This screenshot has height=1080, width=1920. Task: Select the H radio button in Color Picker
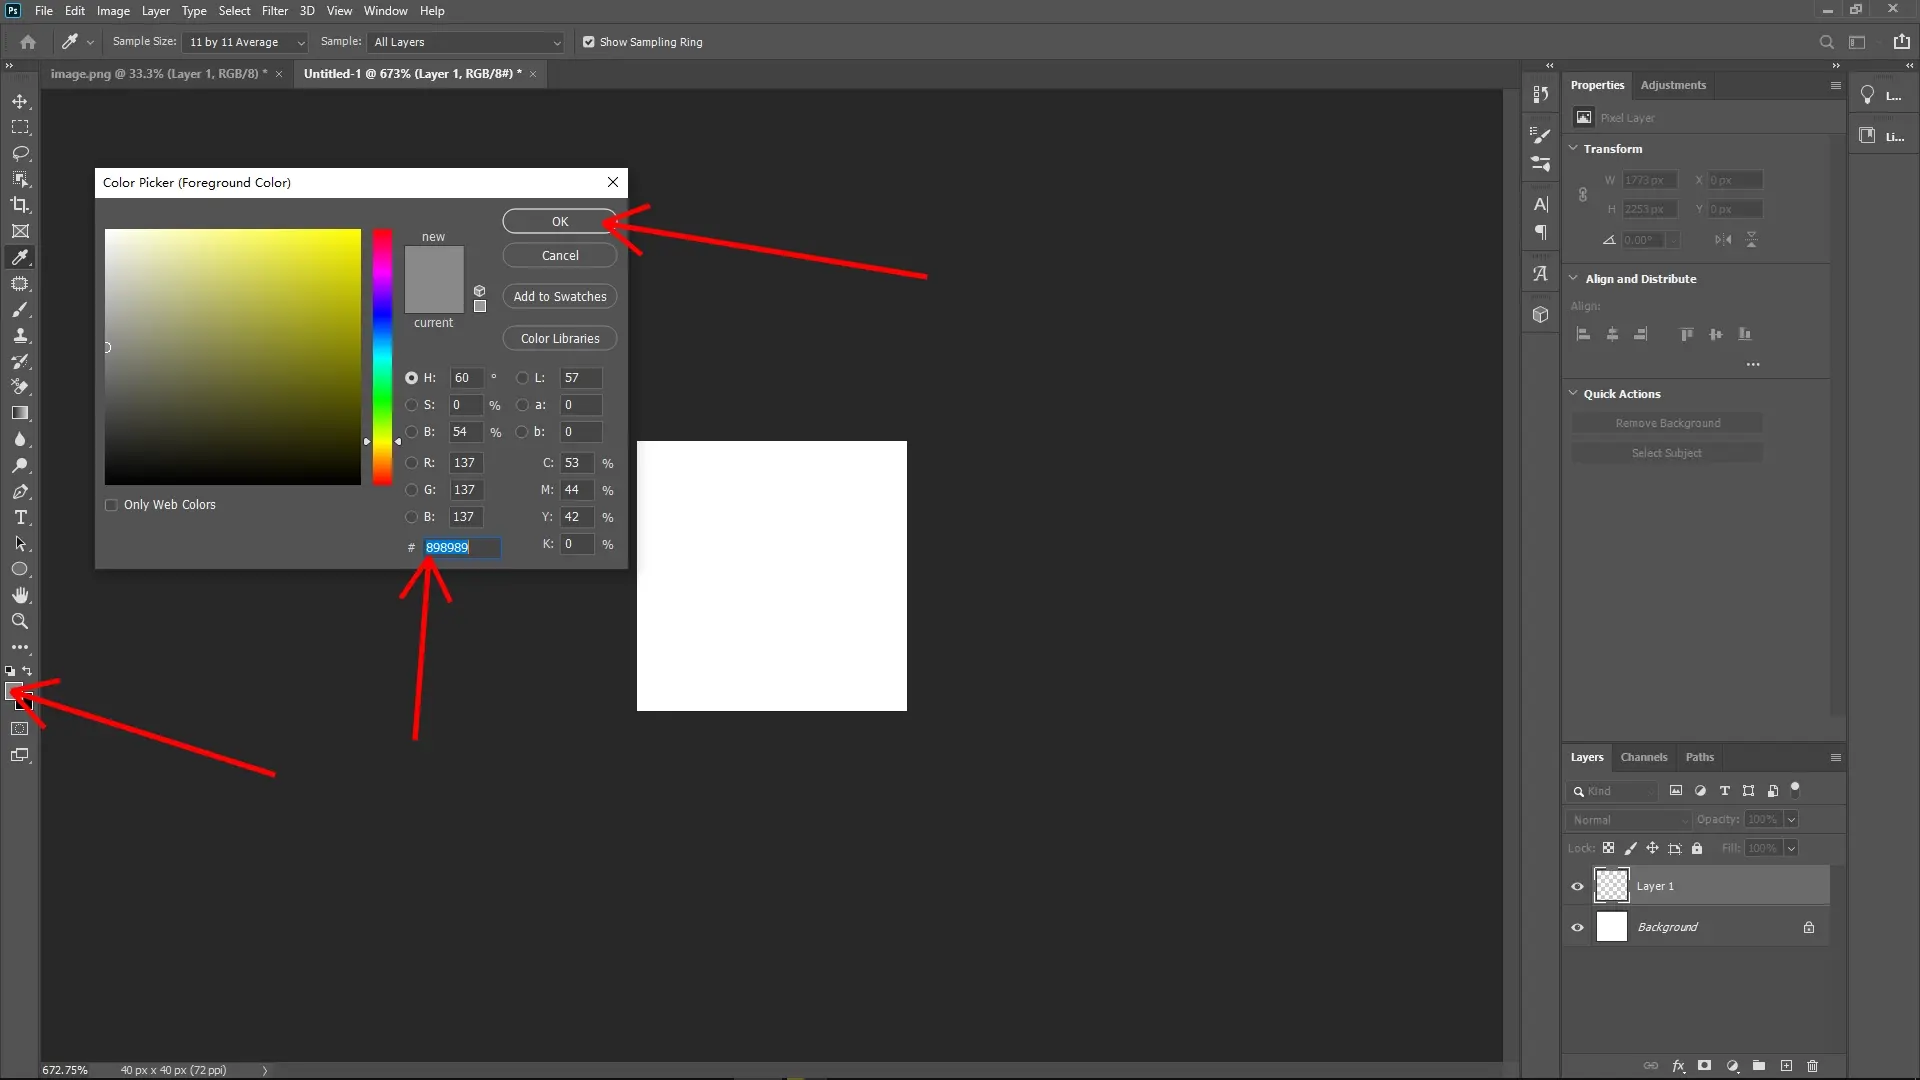[x=412, y=377]
